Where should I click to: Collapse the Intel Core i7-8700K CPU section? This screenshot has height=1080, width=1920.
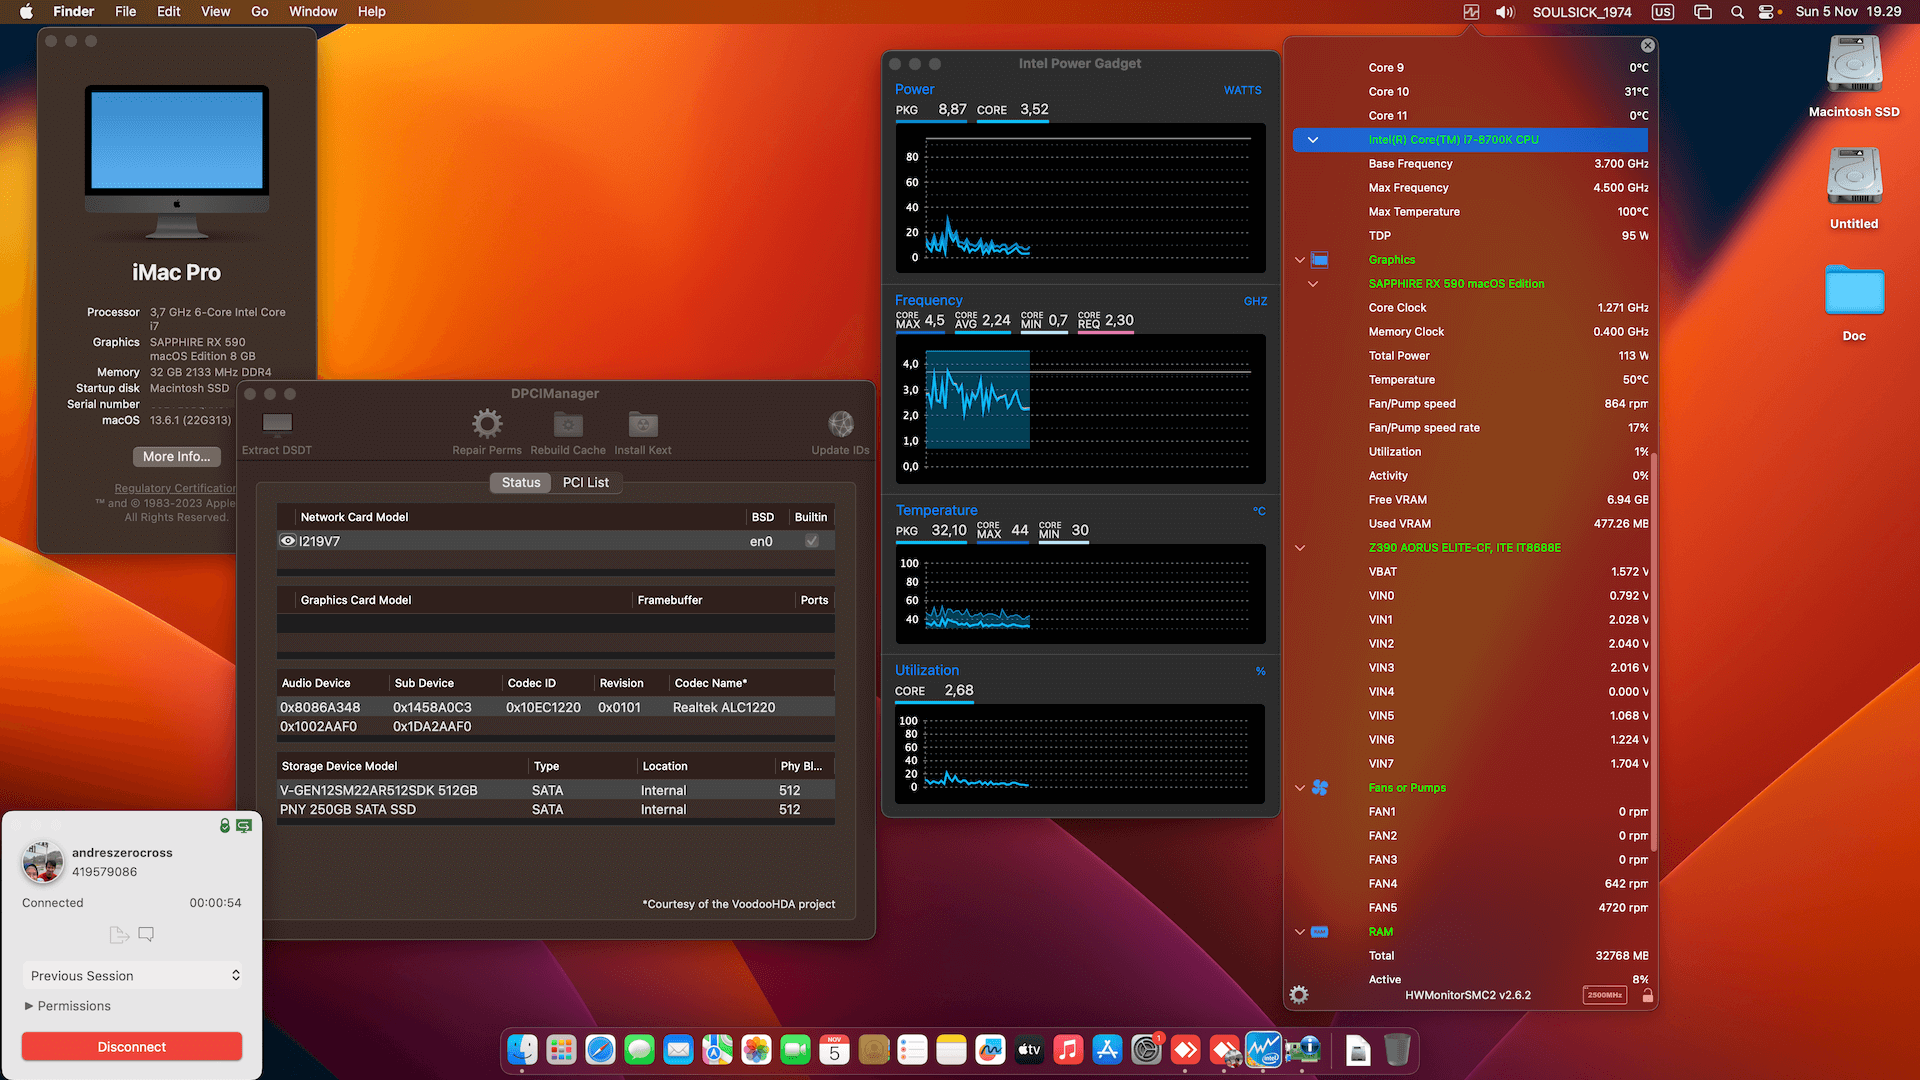1313,139
